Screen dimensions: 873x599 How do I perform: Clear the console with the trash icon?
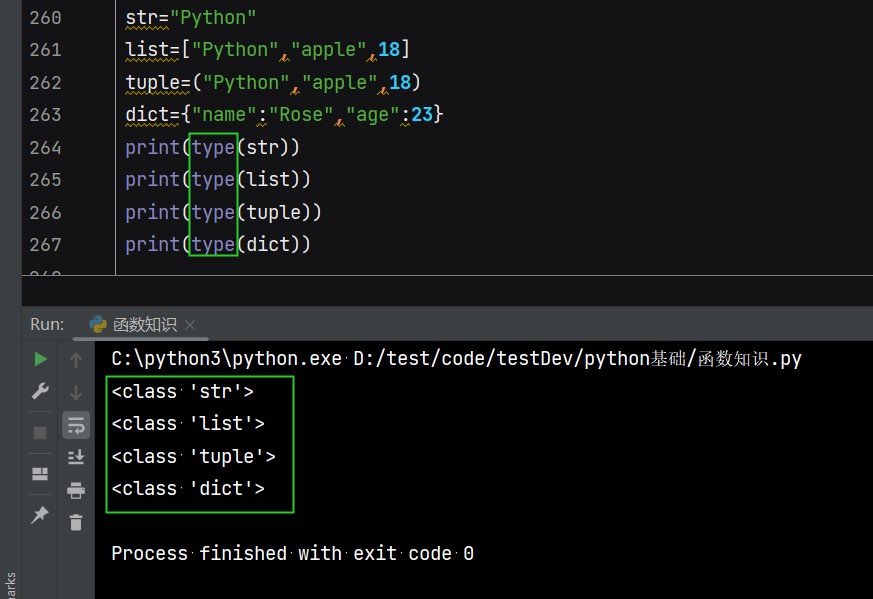click(x=76, y=521)
